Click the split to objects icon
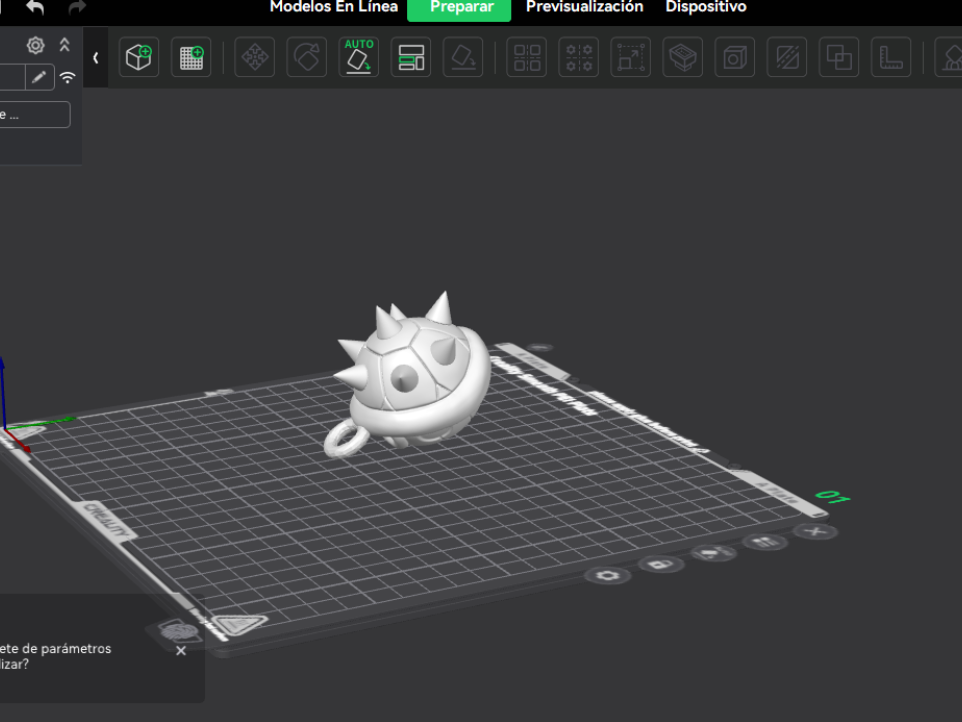This screenshot has width=962, height=722. 527,57
